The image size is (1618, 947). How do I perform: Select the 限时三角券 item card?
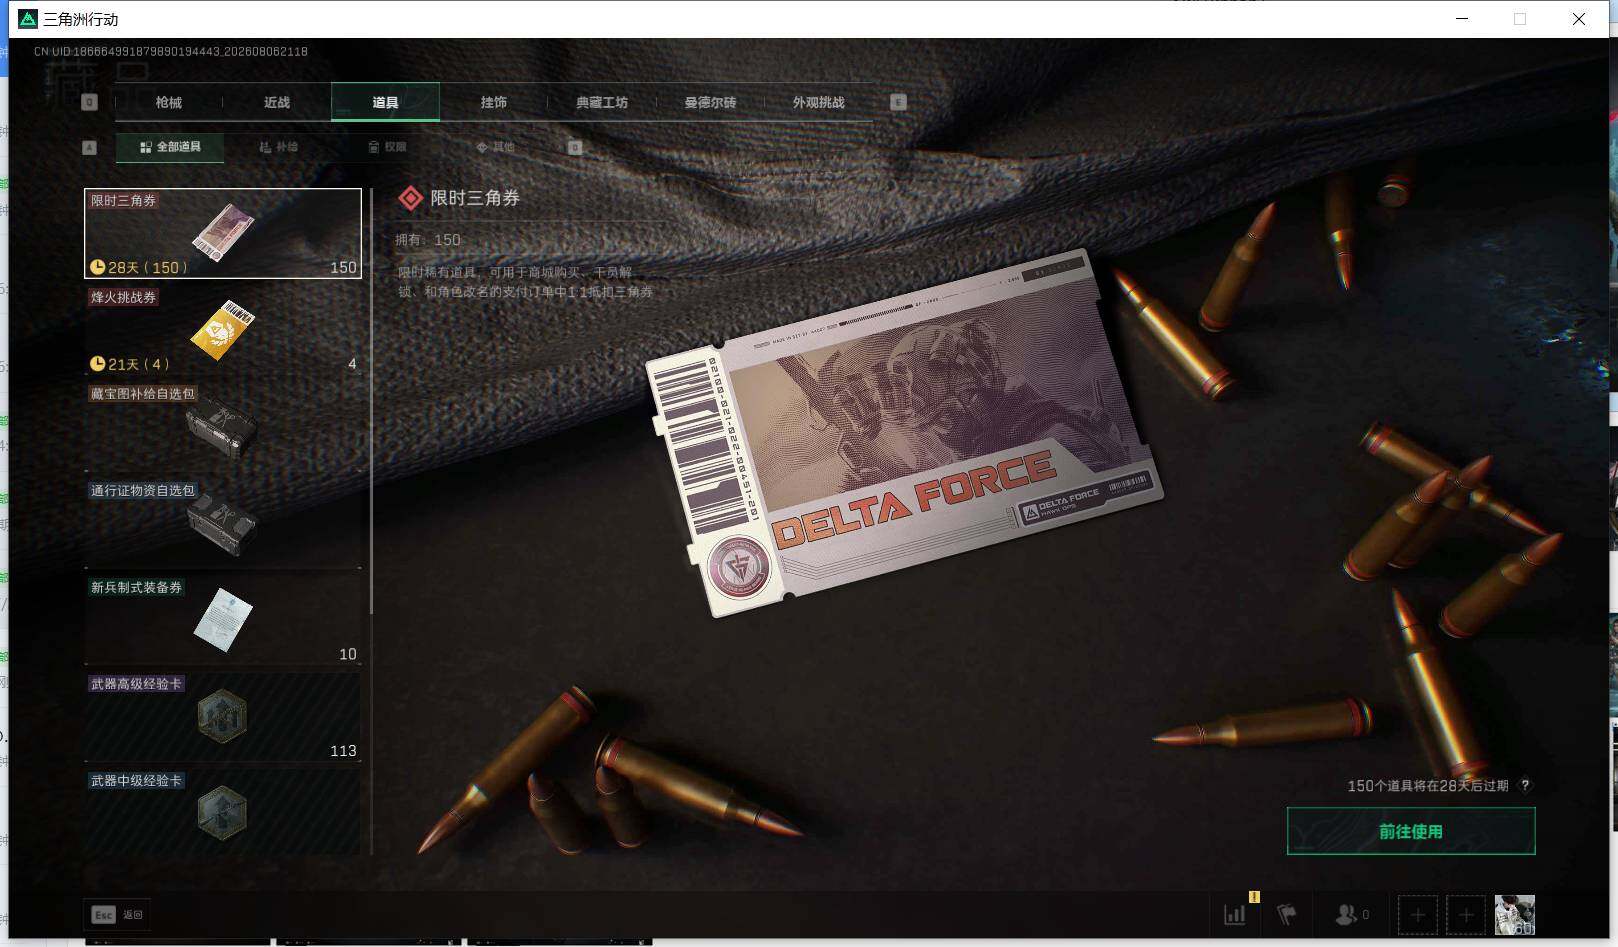pyautogui.click(x=223, y=233)
